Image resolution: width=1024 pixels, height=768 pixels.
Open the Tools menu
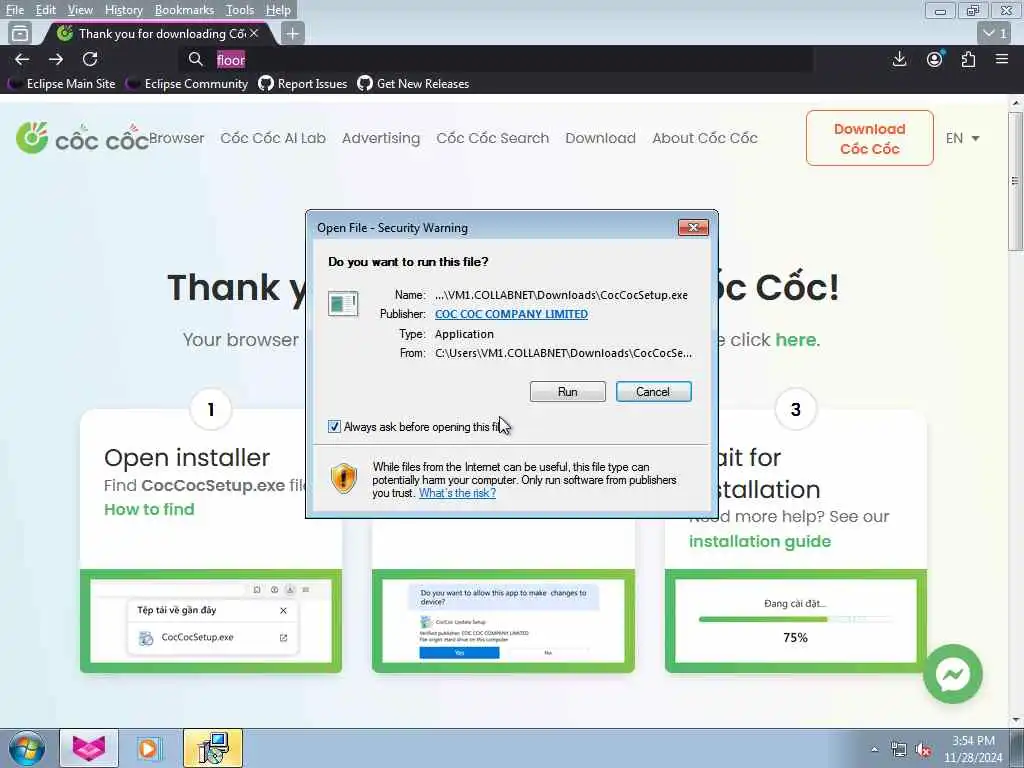240,10
